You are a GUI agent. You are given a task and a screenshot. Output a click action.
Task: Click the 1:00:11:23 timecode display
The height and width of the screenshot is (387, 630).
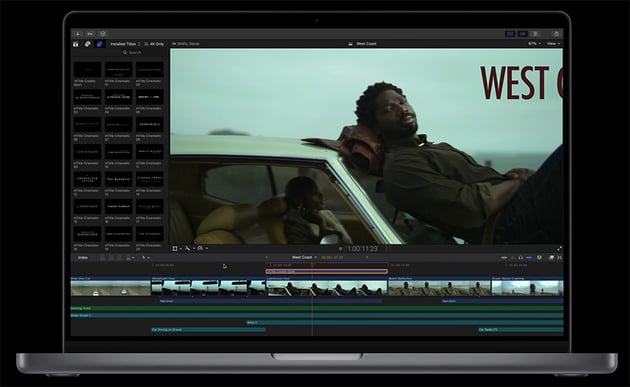pos(362,249)
